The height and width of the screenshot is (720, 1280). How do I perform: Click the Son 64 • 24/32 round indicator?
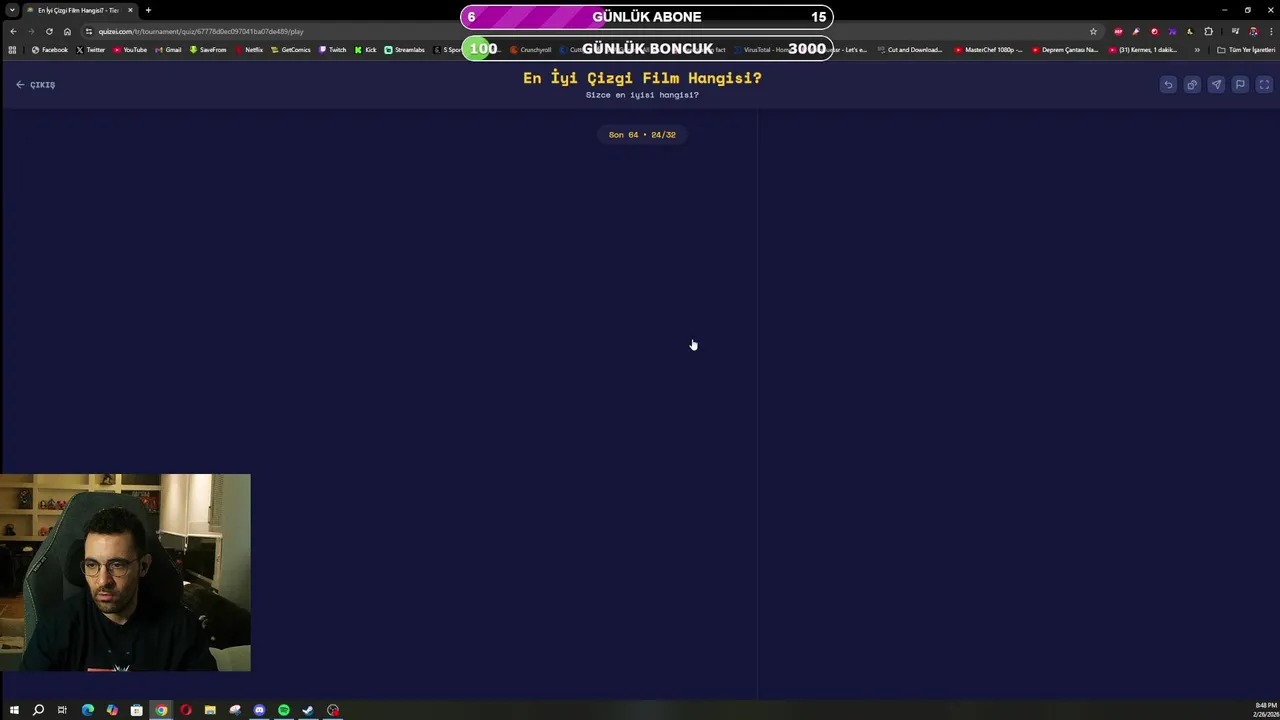642,135
